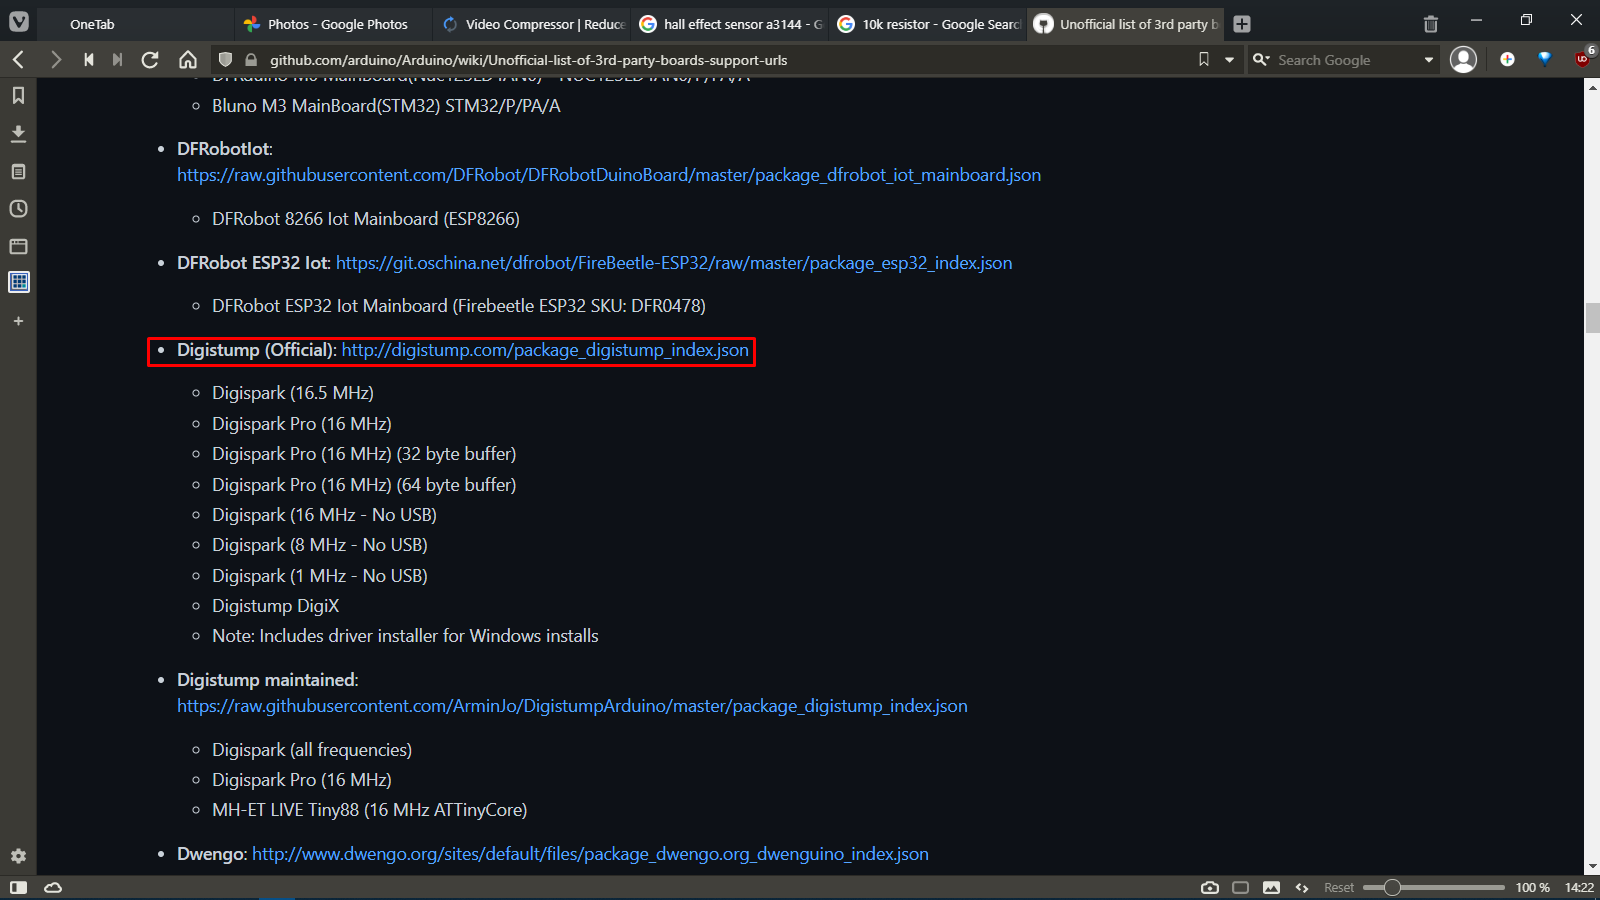Click the rewind history button
This screenshot has width=1600, height=900.
pos(89,60)
